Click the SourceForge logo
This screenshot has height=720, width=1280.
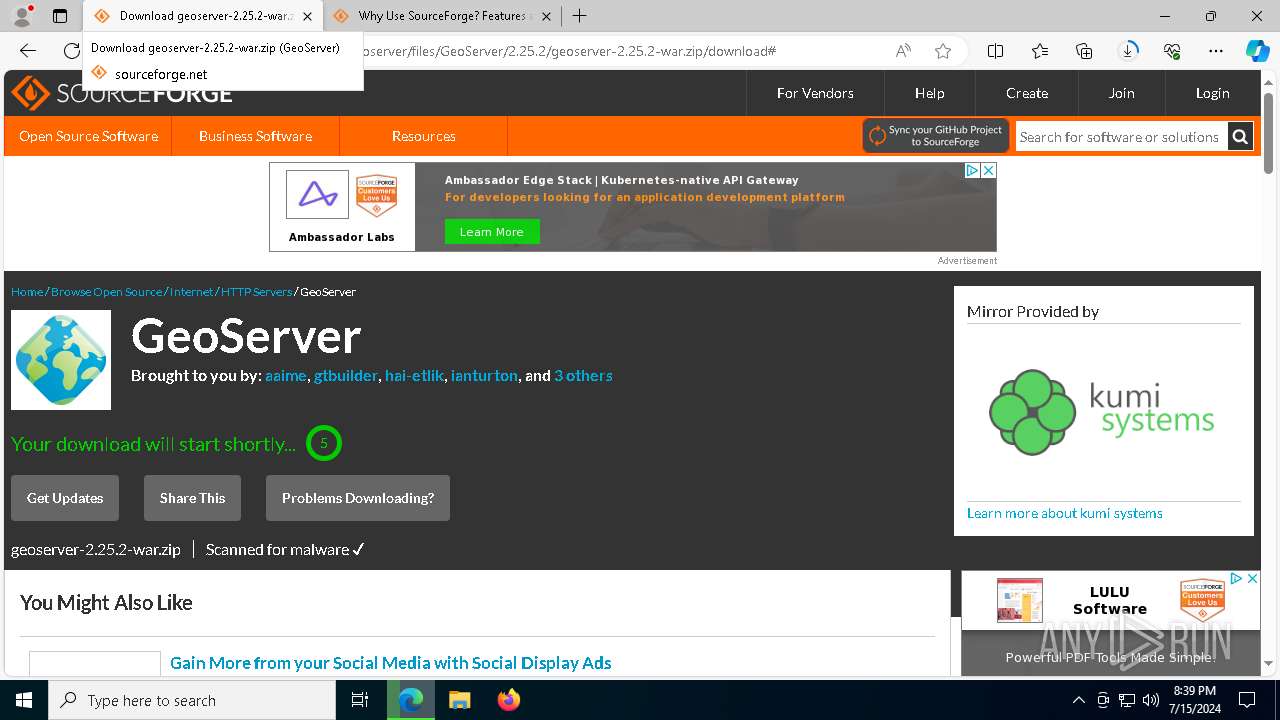tap(122, 93)
